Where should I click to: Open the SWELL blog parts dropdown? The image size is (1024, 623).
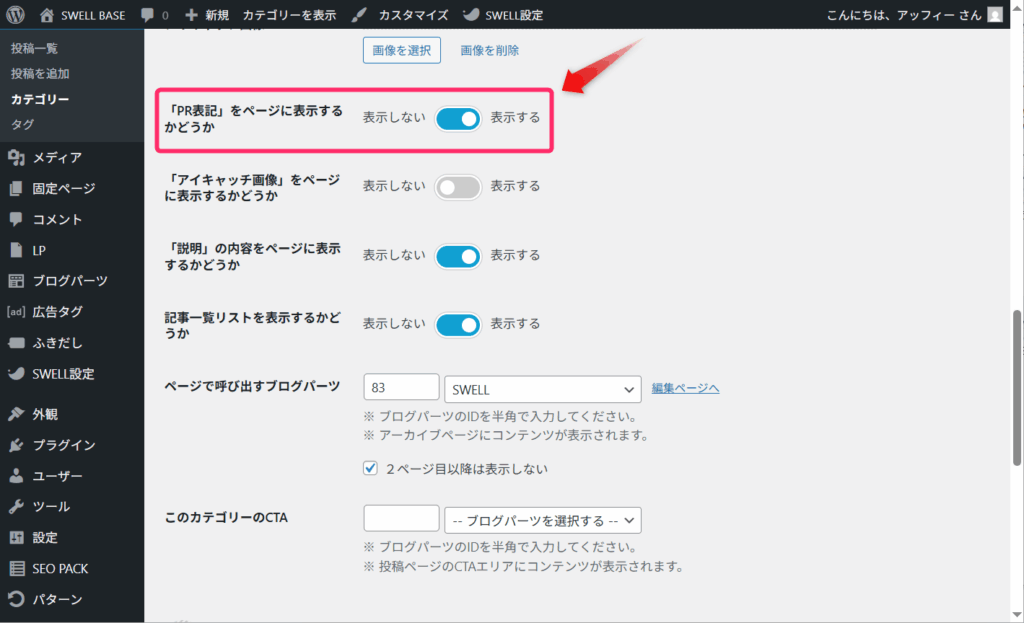pyautogui.click(x=543, y=389)
